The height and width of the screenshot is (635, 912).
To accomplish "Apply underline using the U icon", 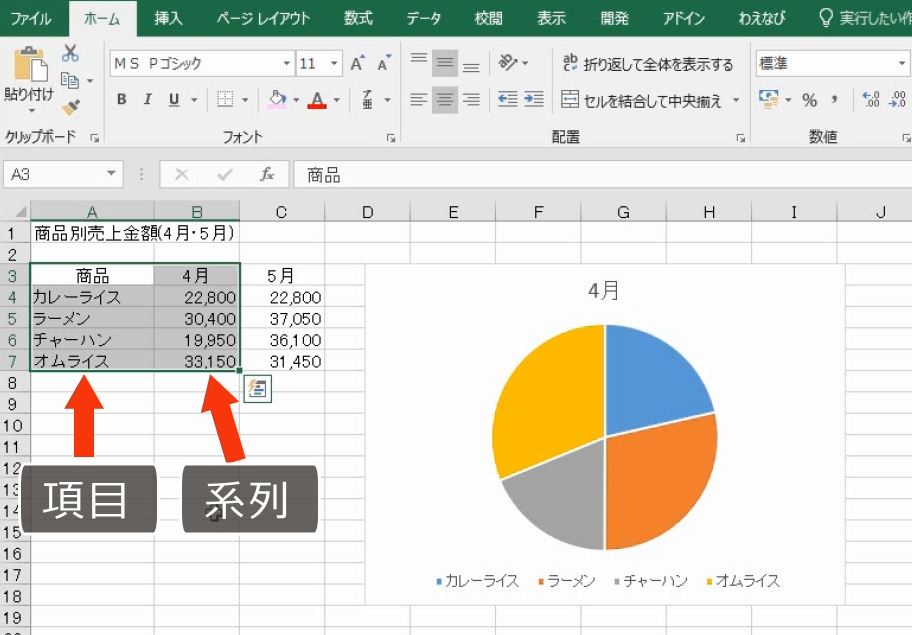I will coord(174,98).
